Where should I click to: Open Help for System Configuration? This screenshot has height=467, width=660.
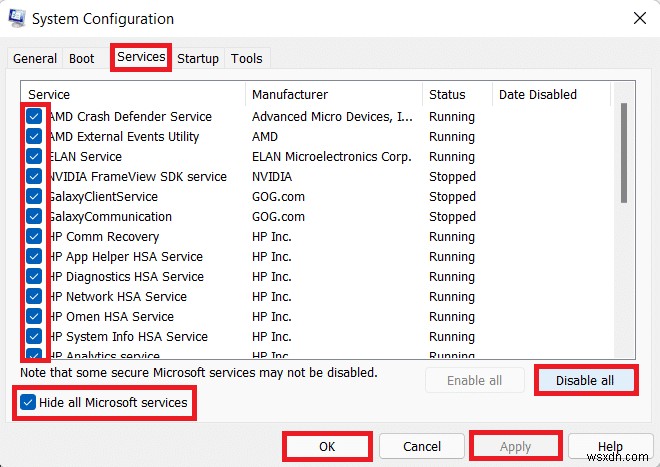tap(610, 446)
